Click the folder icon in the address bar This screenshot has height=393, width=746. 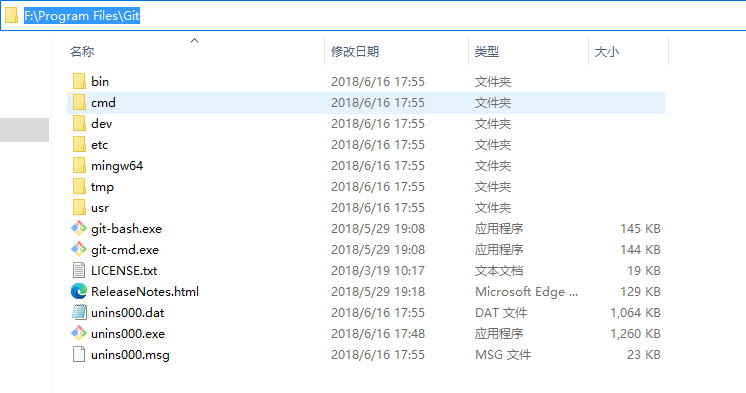click(x=11, y=15)
